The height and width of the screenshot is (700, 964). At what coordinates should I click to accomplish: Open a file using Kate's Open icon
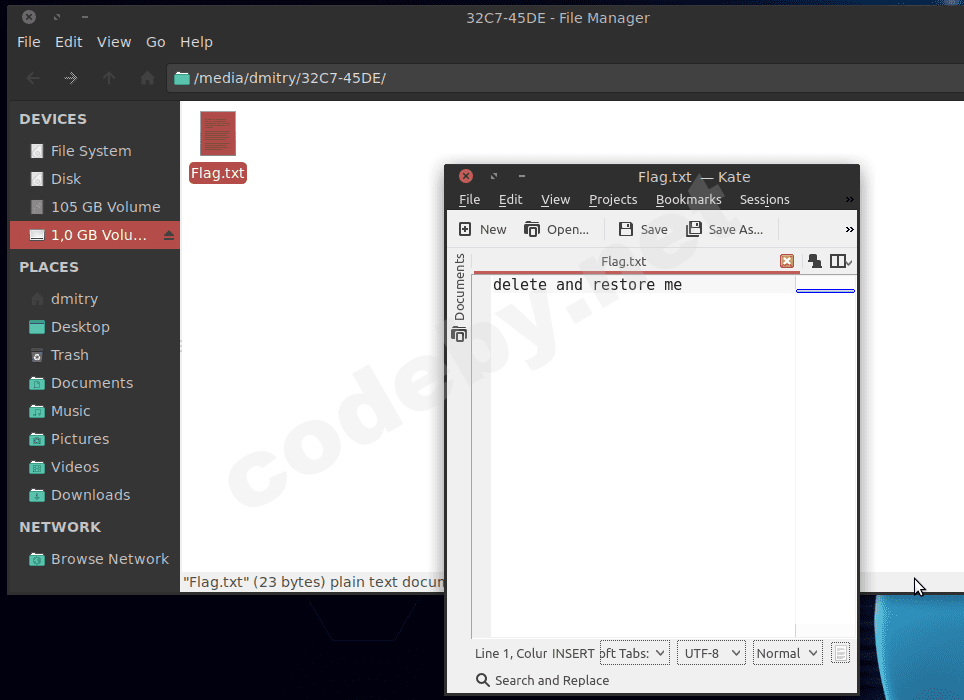(x=556, y=229)
